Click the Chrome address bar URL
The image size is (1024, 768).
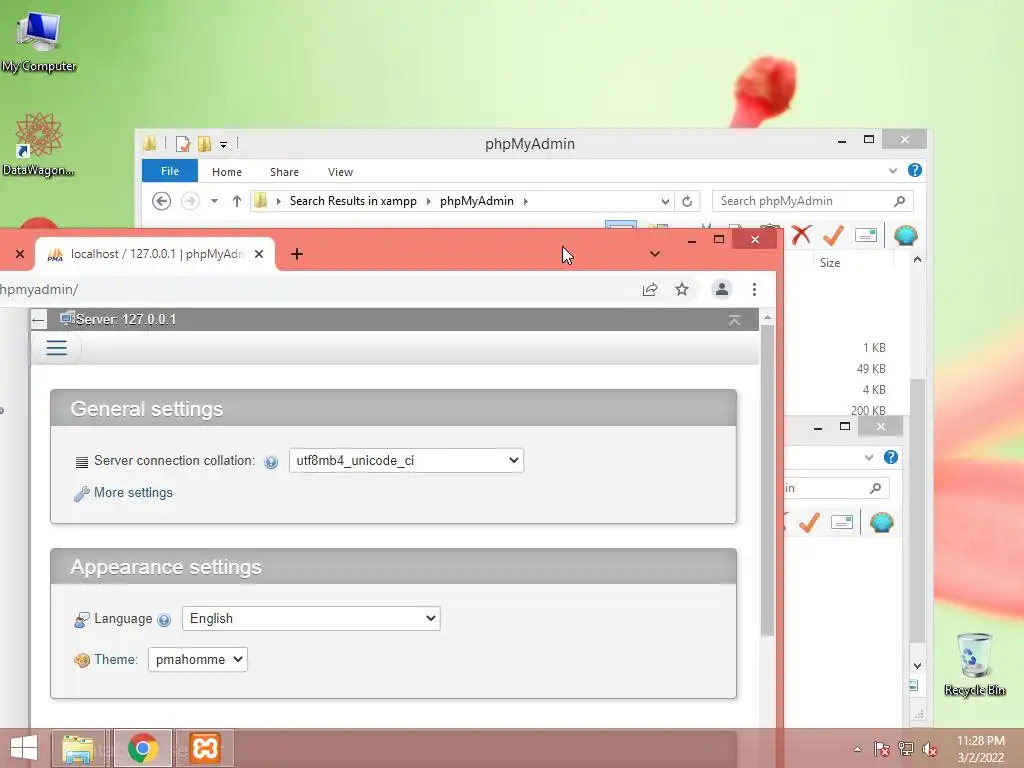click(39, 289)
